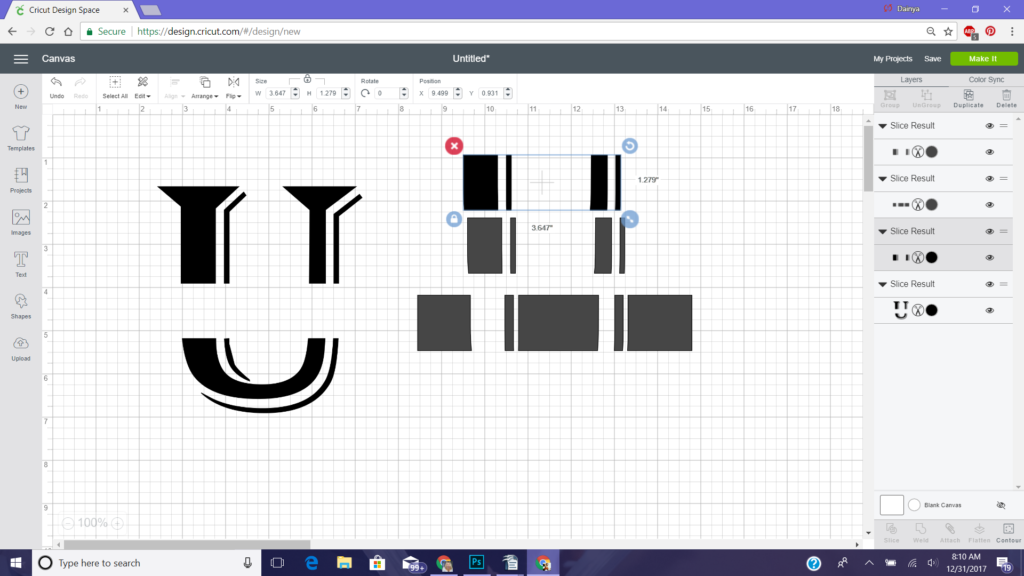Viewport: 1024px width, 576px height.
Task: Expand the Arrange dropdown menu
Action: 205,87
